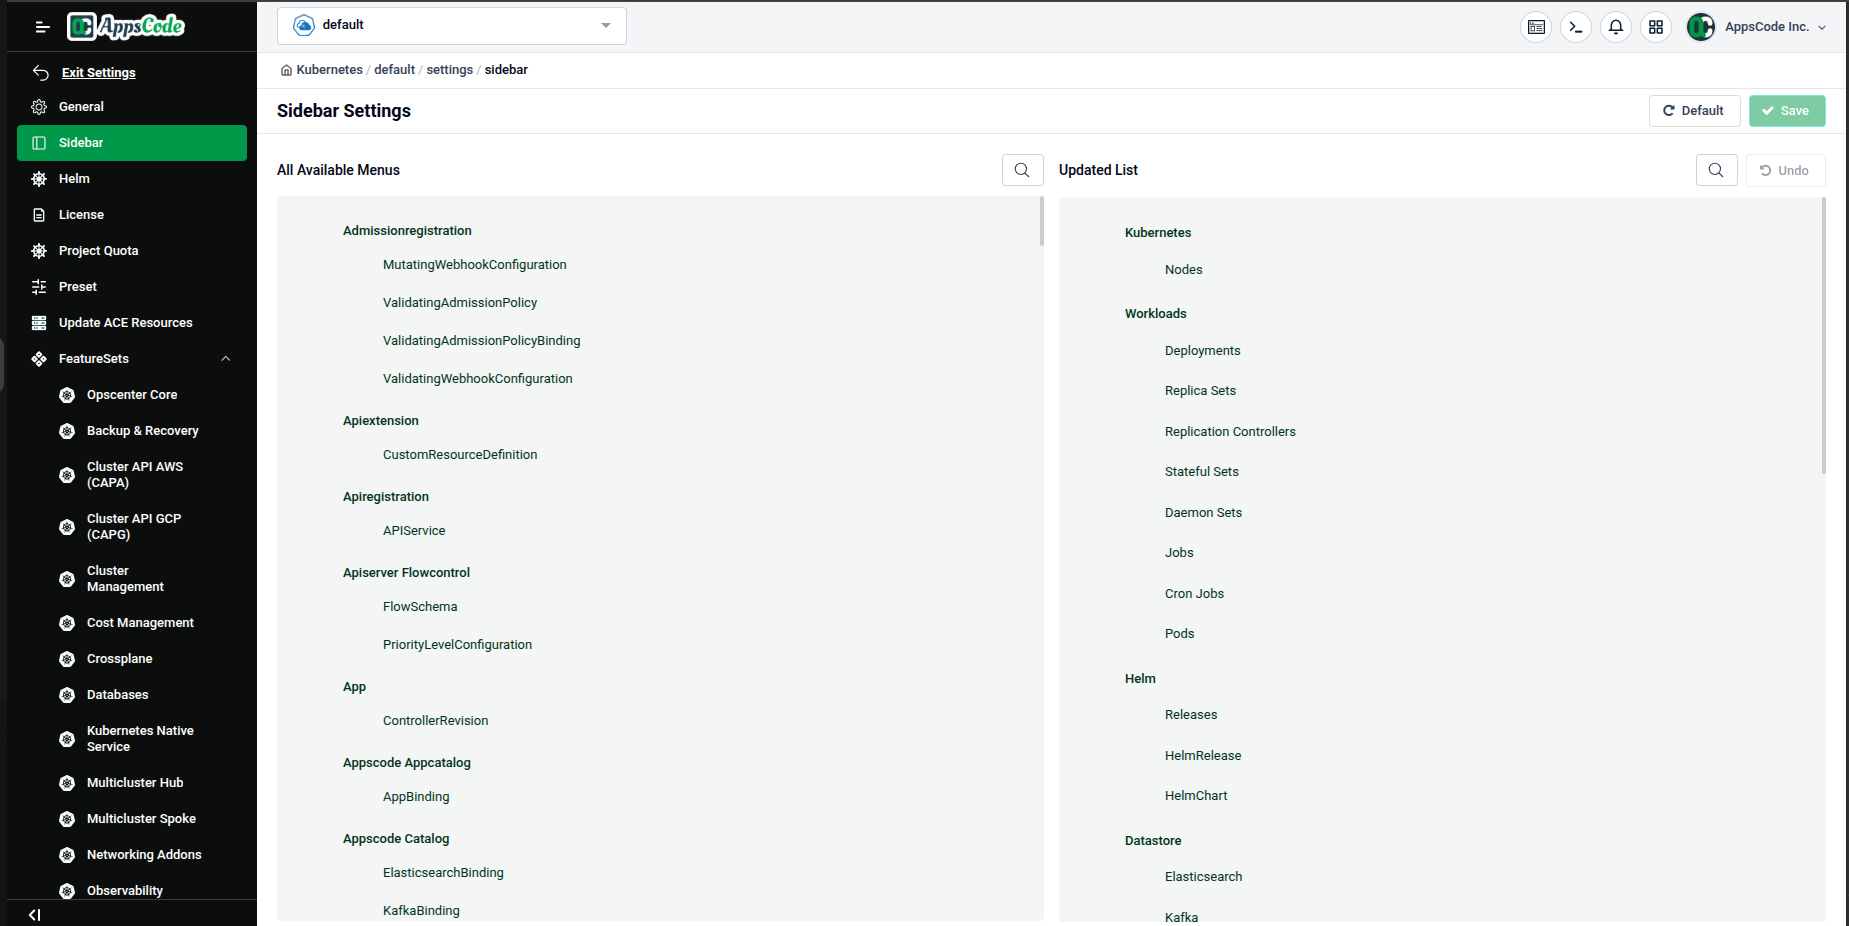1849x926 pixels.
Task: Open the hamburger menu toggle
Action: tap(42, 27)
